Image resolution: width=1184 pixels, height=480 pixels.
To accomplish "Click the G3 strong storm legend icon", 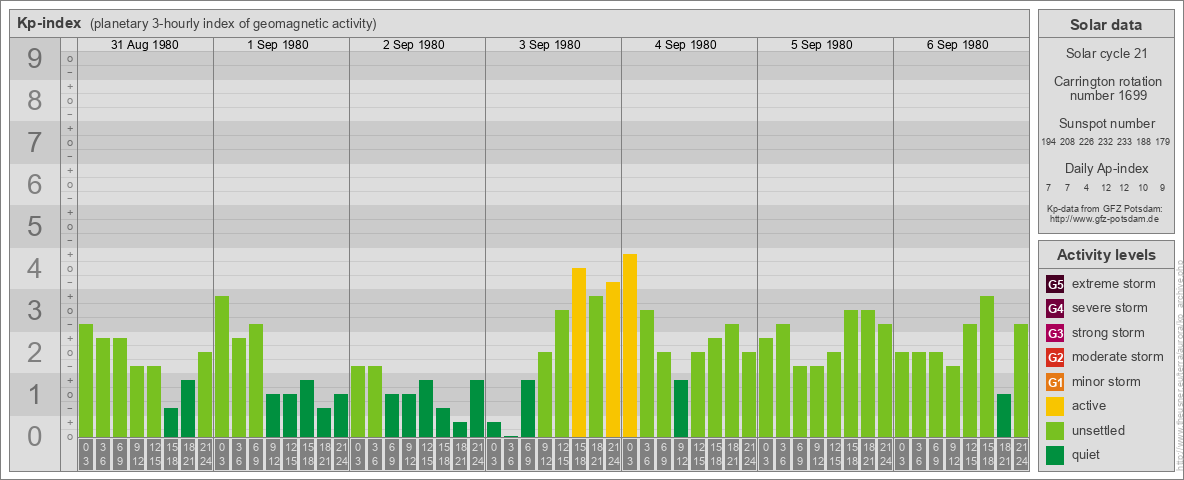I will point(1056,333).
